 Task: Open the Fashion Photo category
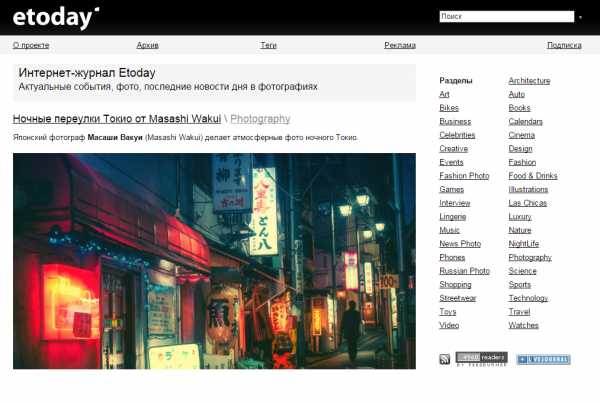click(464, 176)
